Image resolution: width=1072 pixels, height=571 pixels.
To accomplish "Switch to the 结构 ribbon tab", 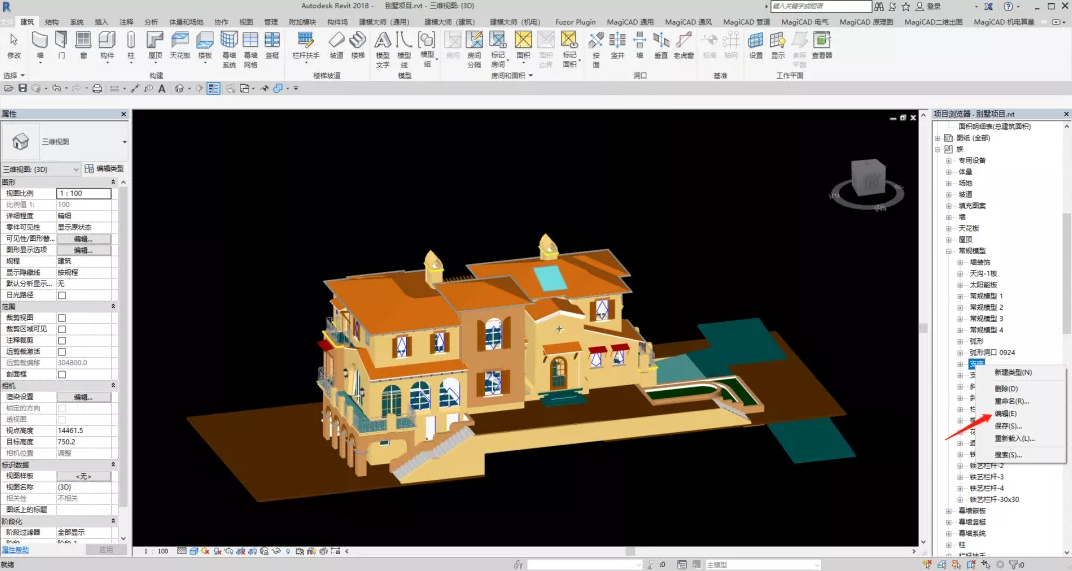I will click(x=52, y=20).
